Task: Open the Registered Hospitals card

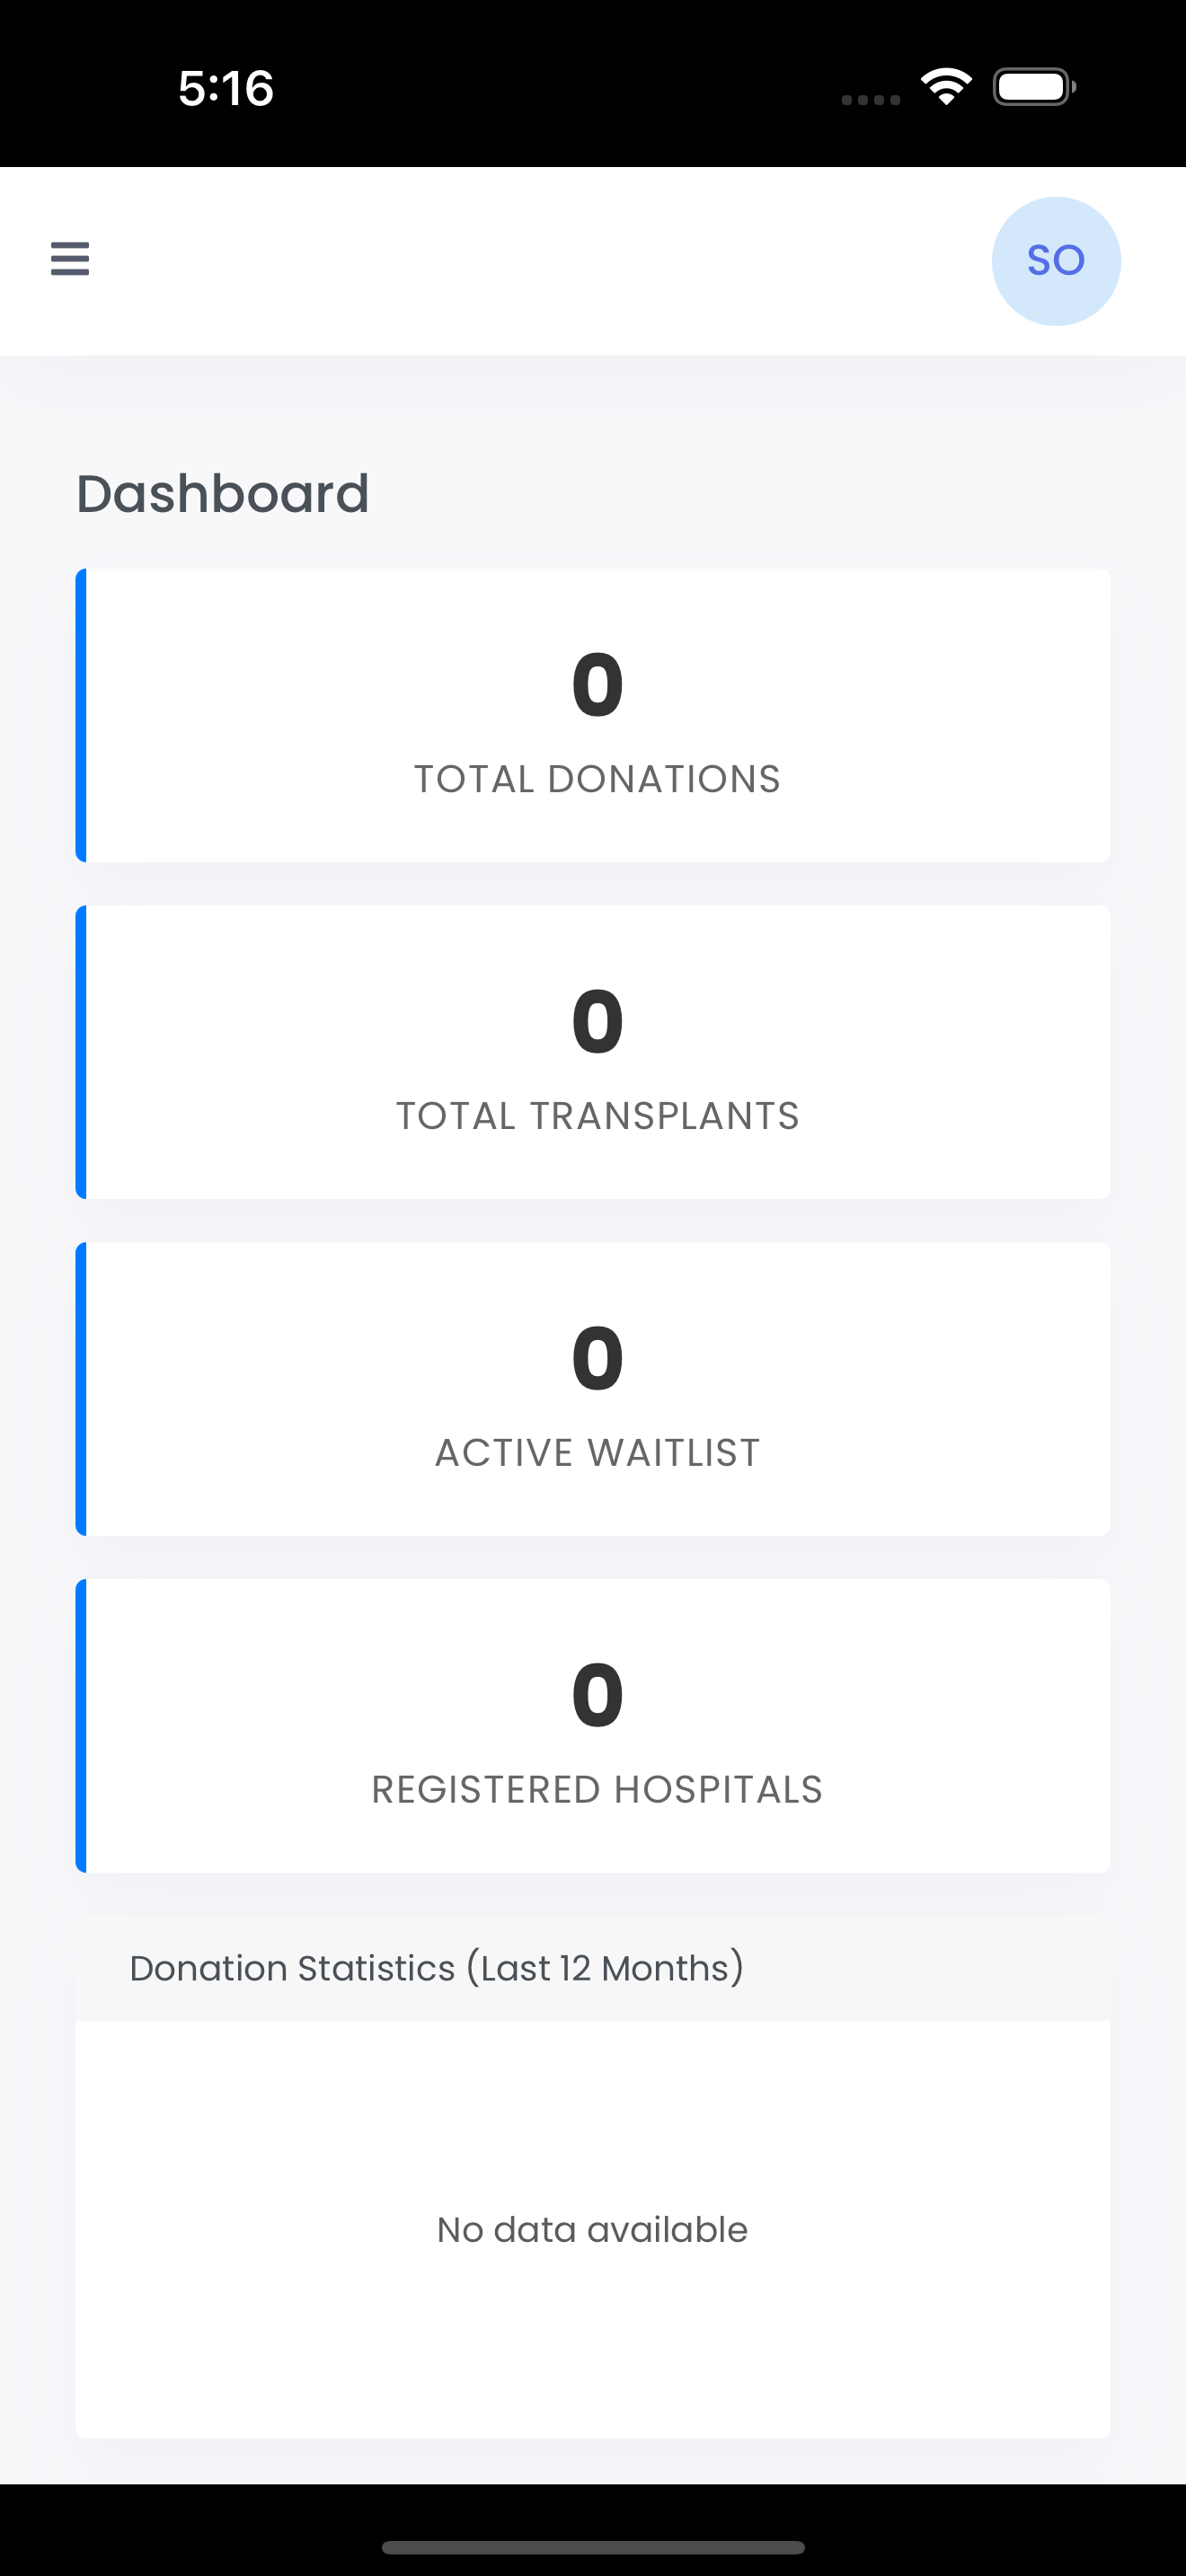Action: tap(593, 1726)
